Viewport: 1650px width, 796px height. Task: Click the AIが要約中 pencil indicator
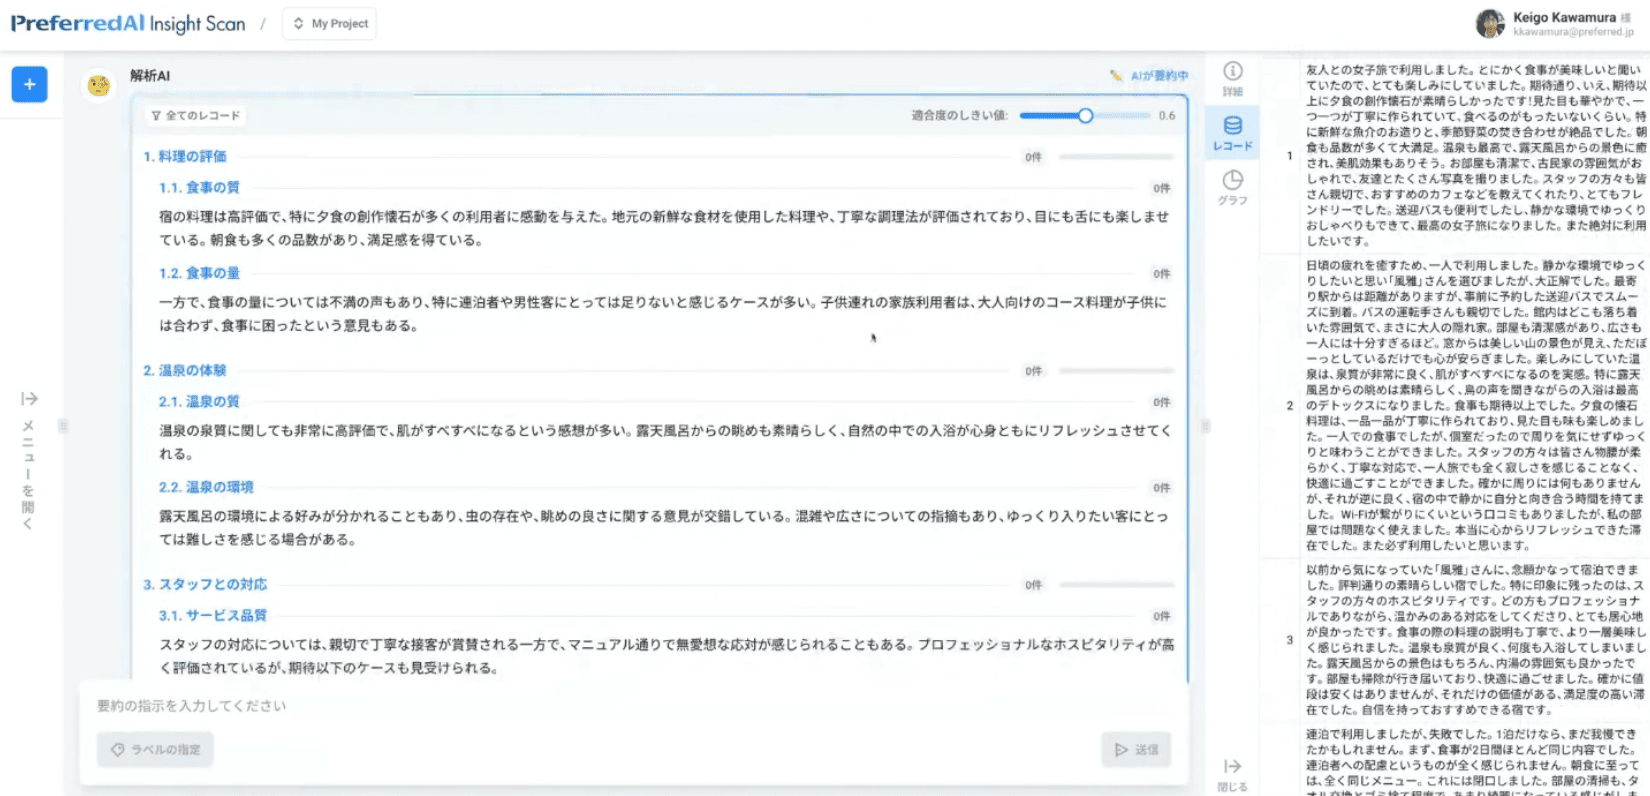[1149, 76]
